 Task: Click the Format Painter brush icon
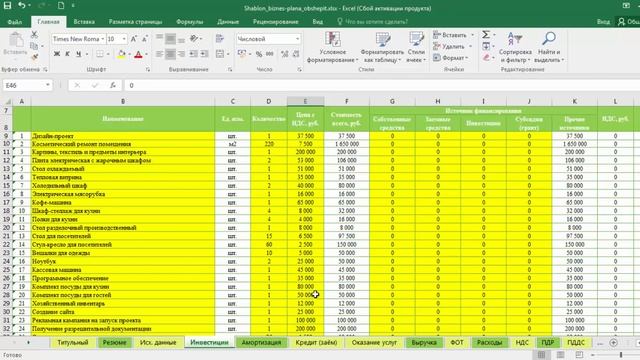coord(34,57)
